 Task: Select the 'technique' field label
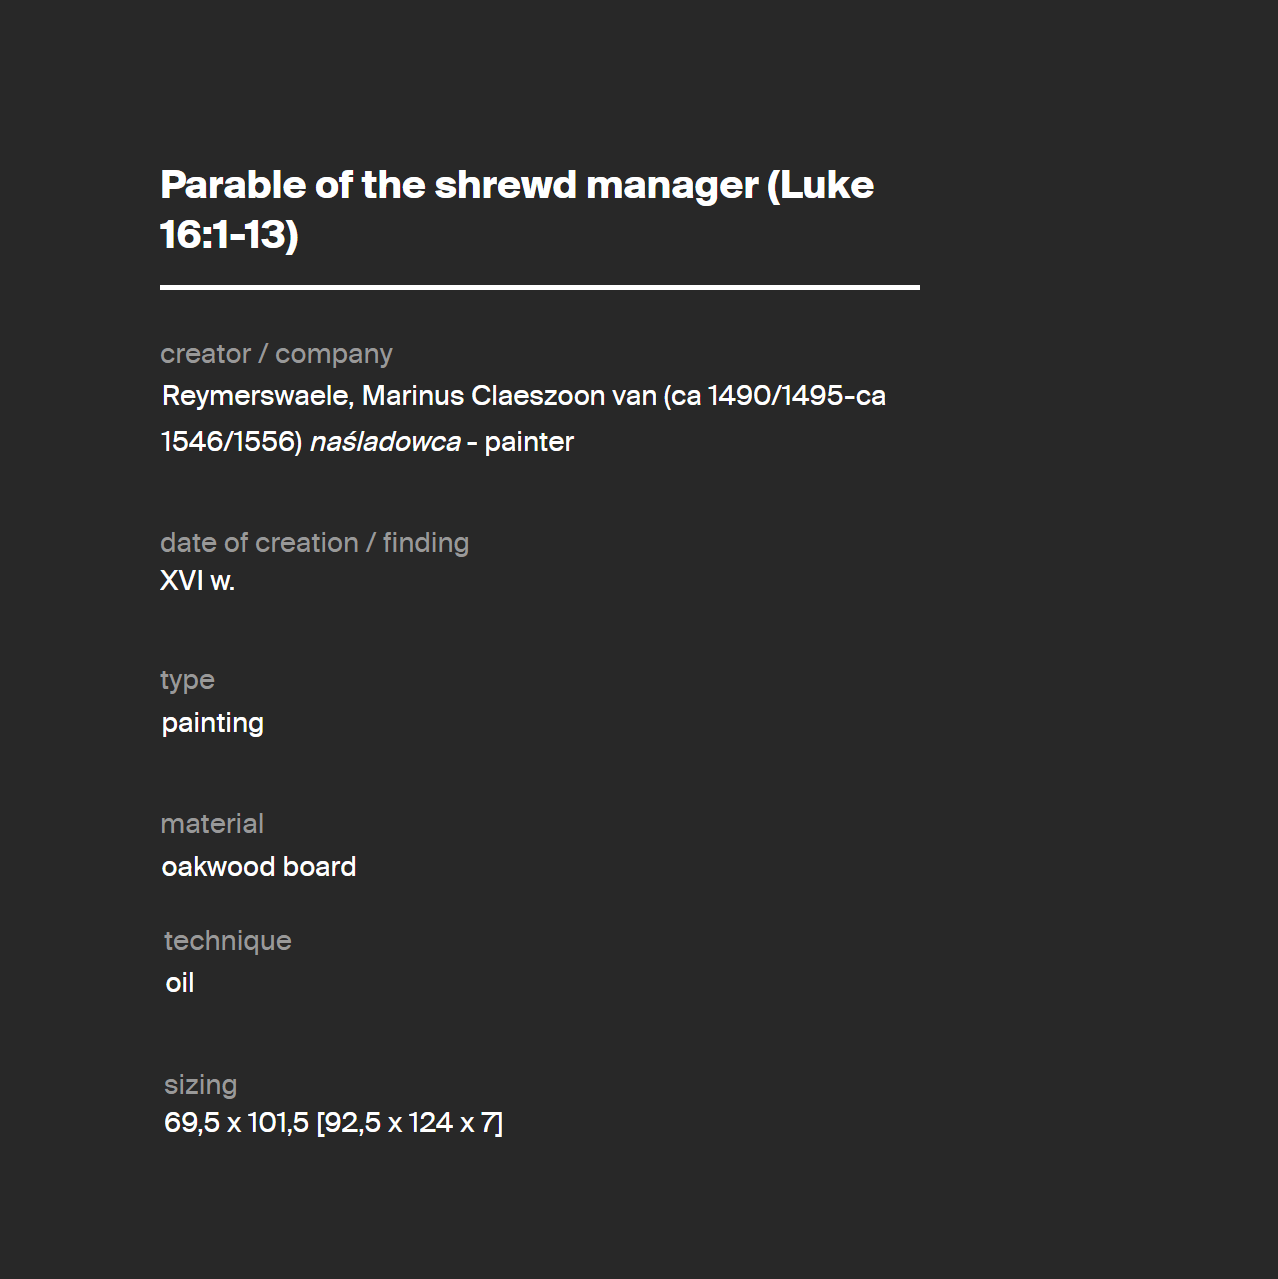click(228, 941)
